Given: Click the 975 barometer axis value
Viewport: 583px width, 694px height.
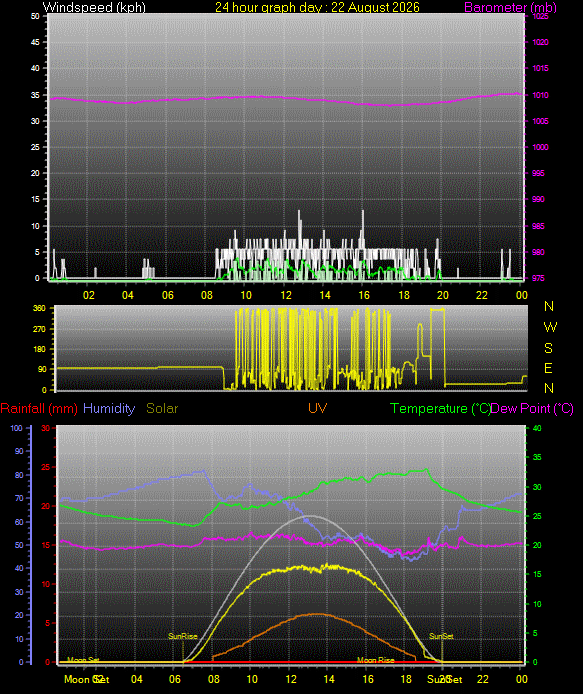Looking at the screenshot, I should [538, 278].
